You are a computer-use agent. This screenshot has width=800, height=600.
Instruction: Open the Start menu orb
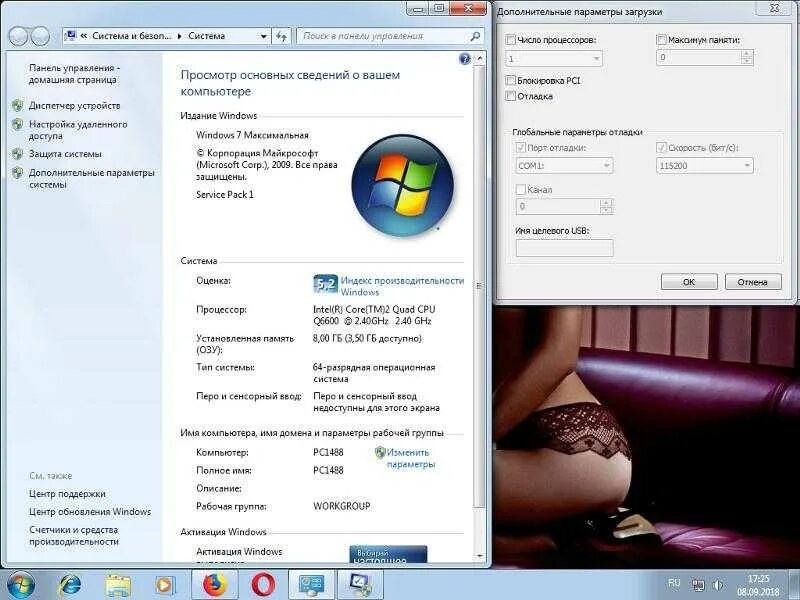(20, 585)
